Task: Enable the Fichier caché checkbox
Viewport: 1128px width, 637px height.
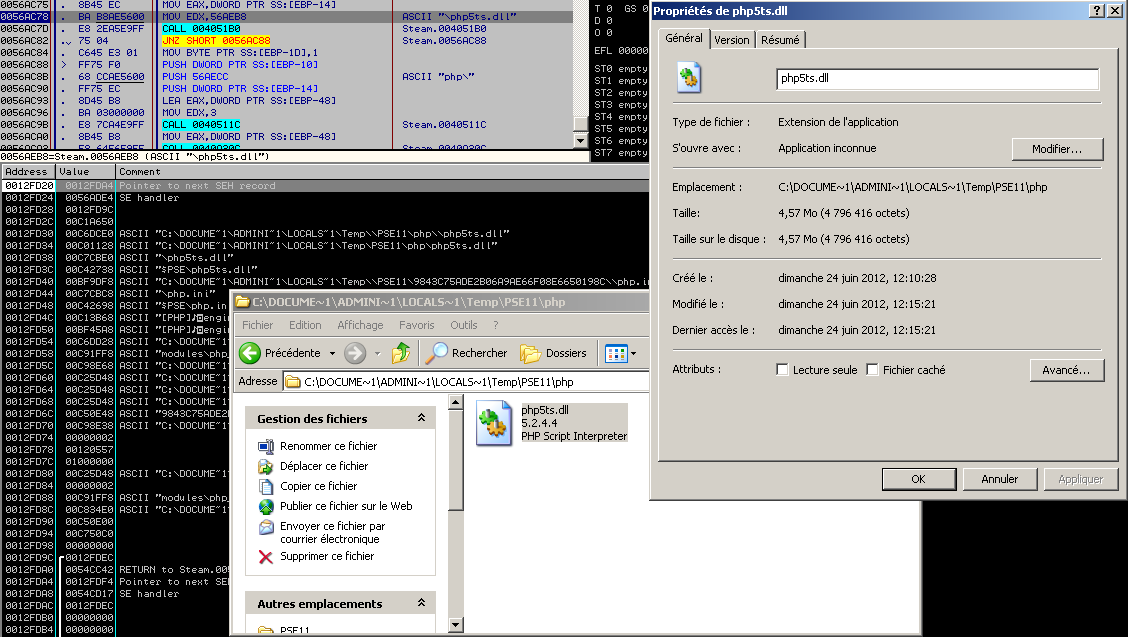Action: (873, 369)
